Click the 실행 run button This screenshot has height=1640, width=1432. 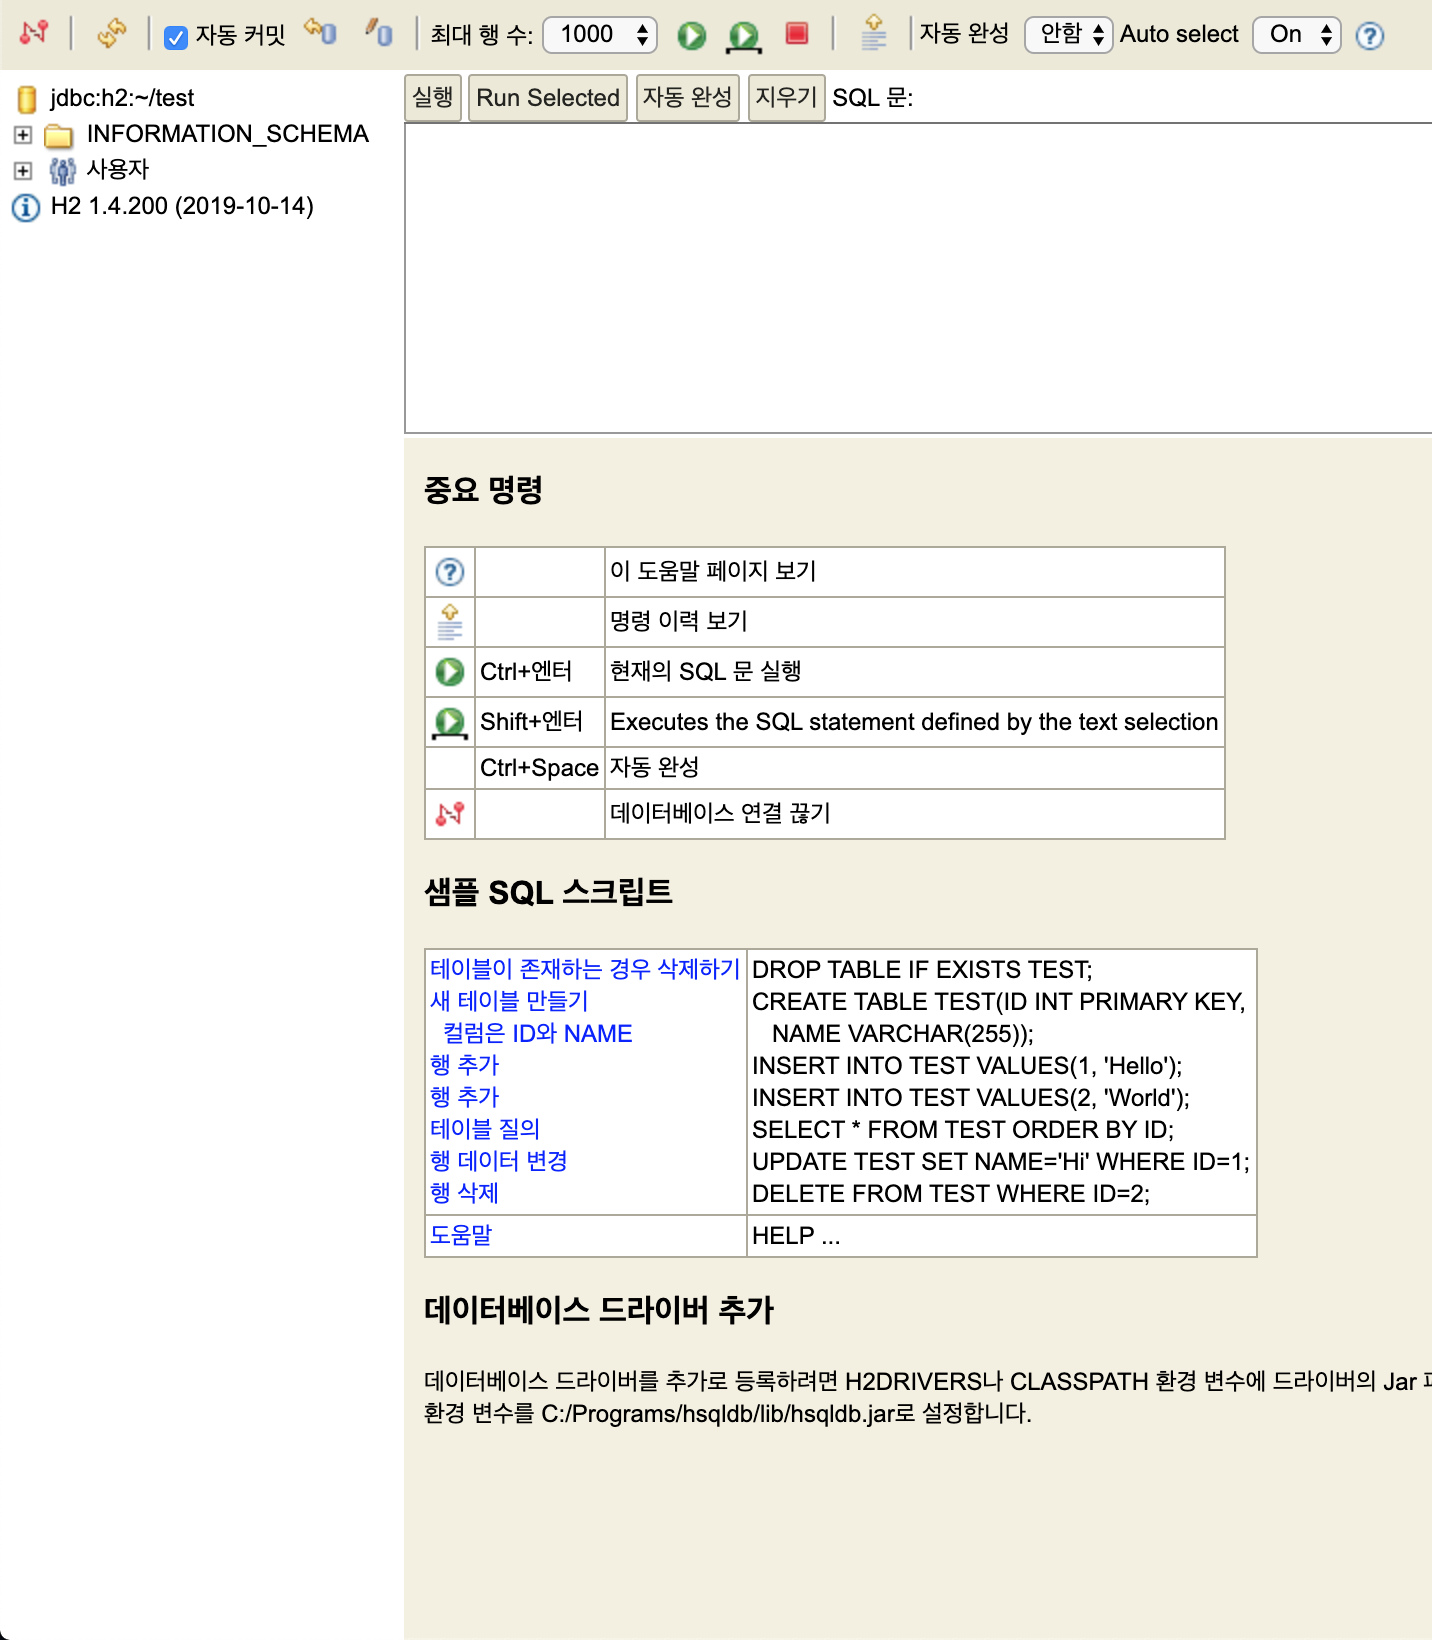pos(433,98)
